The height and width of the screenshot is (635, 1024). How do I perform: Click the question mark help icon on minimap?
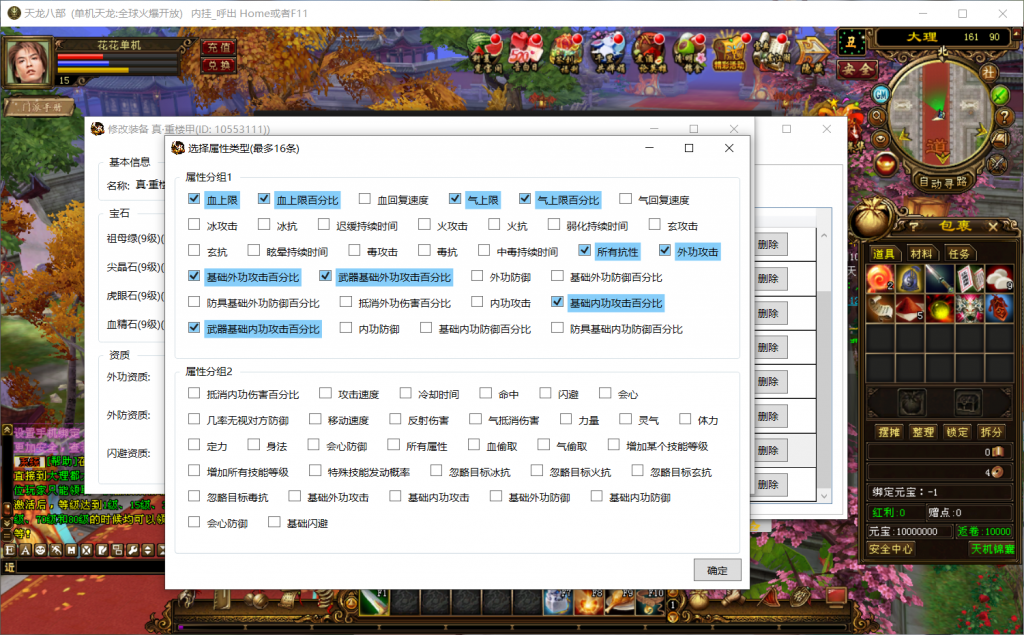[1004, 117]
